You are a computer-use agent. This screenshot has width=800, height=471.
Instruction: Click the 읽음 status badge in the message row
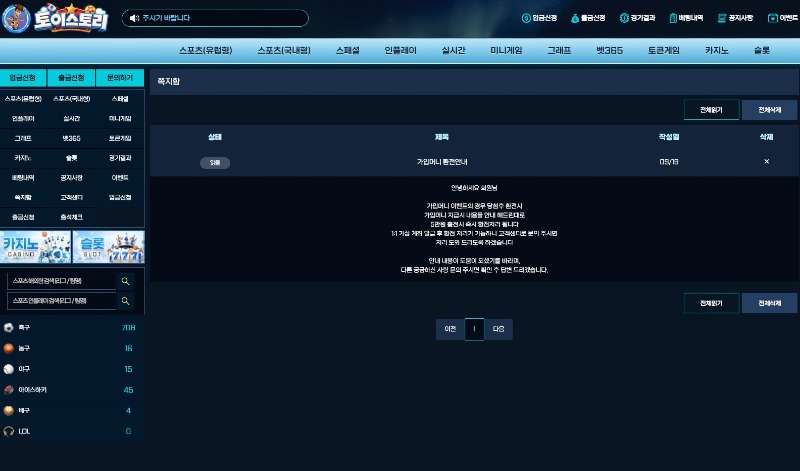click(x=215, y=163)
